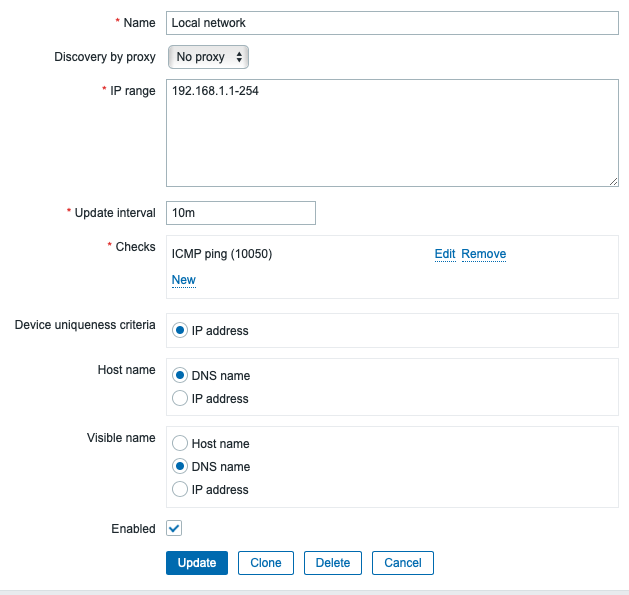The width and height of the screenshot is (629, 595).
Task: Click the Name input field
Action: pyautogui.click(x=392, y=23)
